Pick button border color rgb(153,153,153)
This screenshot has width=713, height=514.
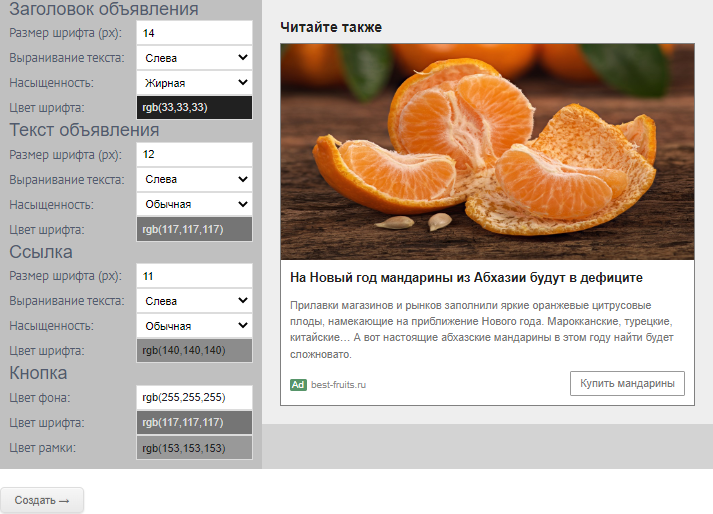(x=194, y=448)
